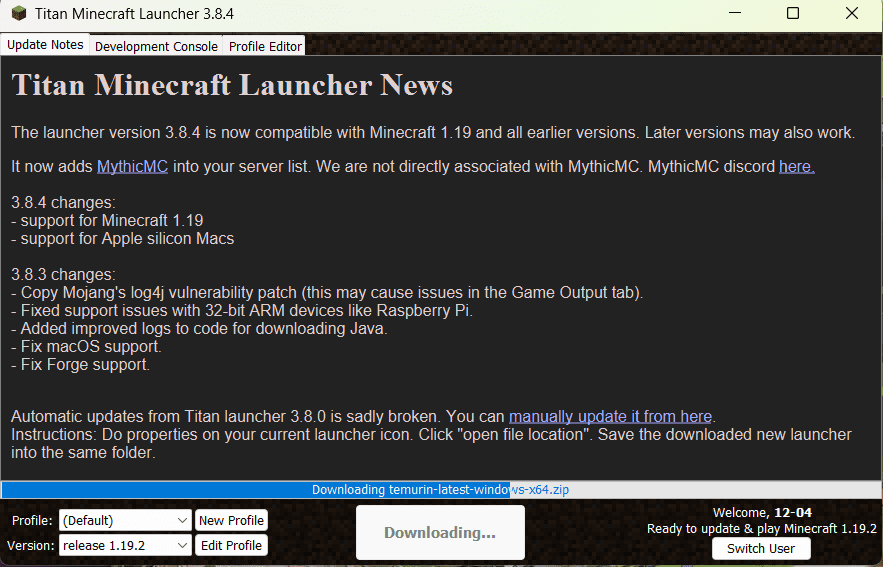Minimize the Titan launcher window
The height and width of the screenshot is (567, 883).
(734, 13)
